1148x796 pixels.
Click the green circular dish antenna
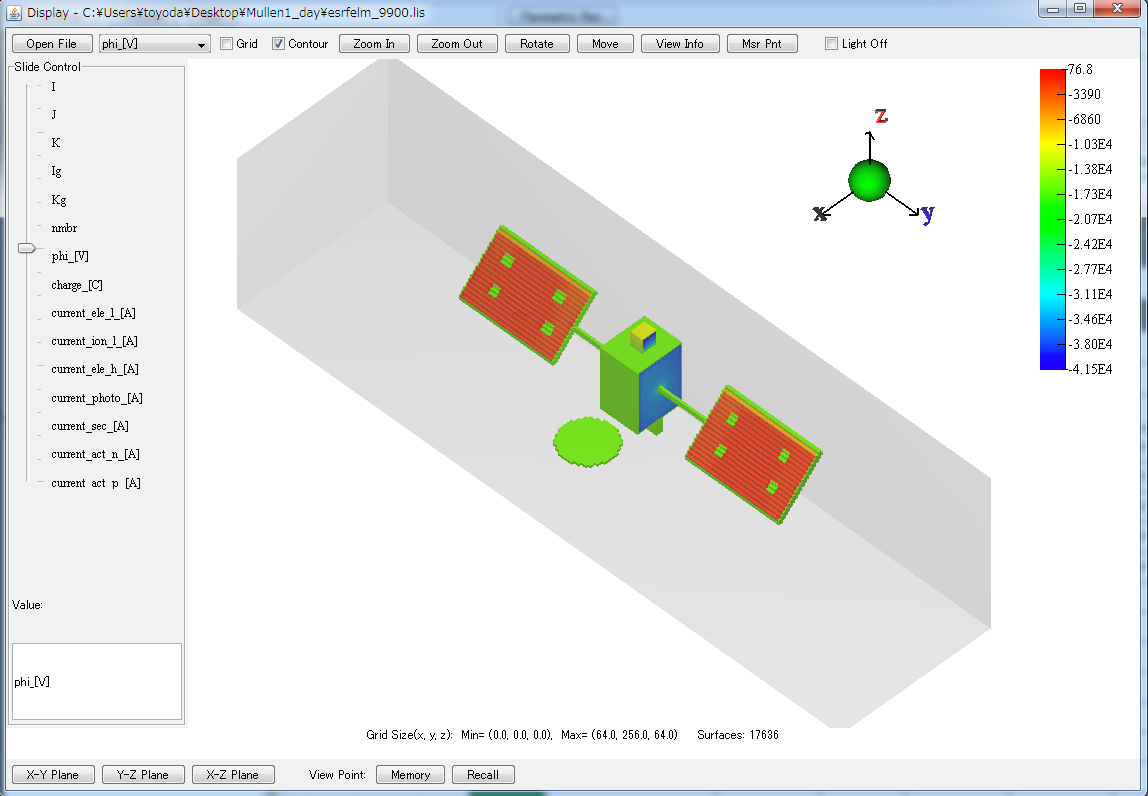[x=588, y=441]
